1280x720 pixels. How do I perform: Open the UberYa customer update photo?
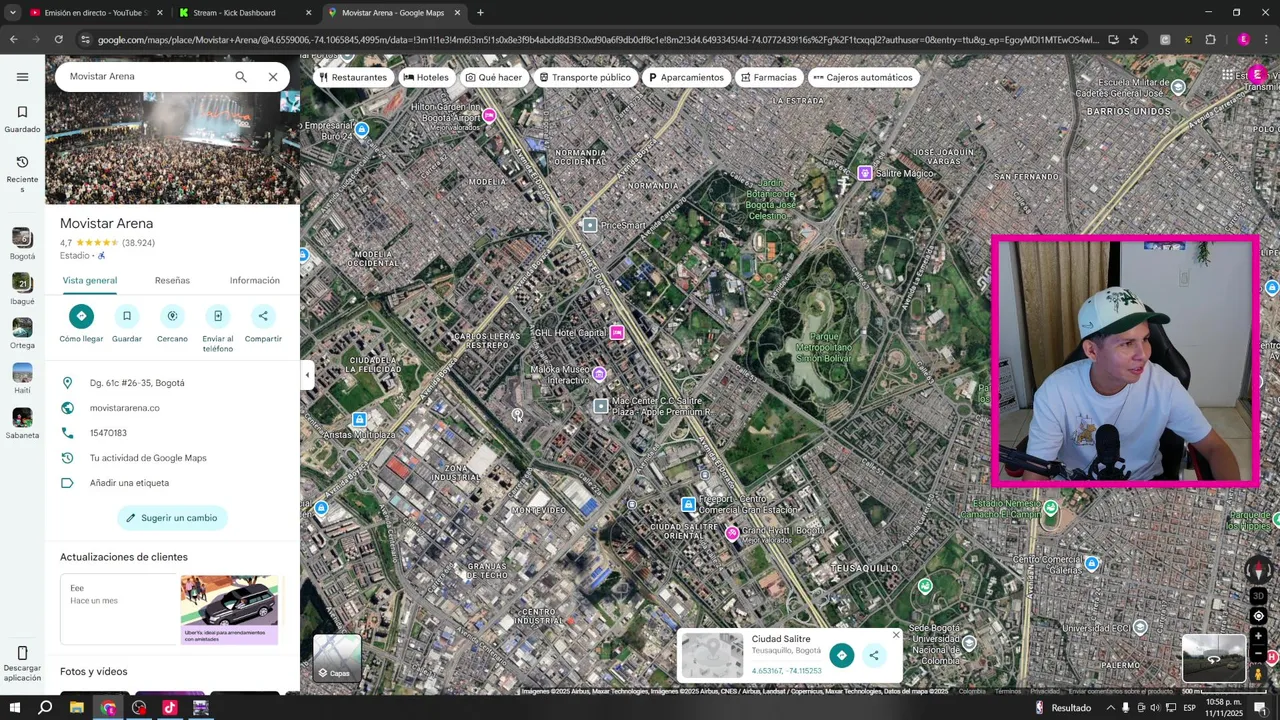[x=229, y=610]
